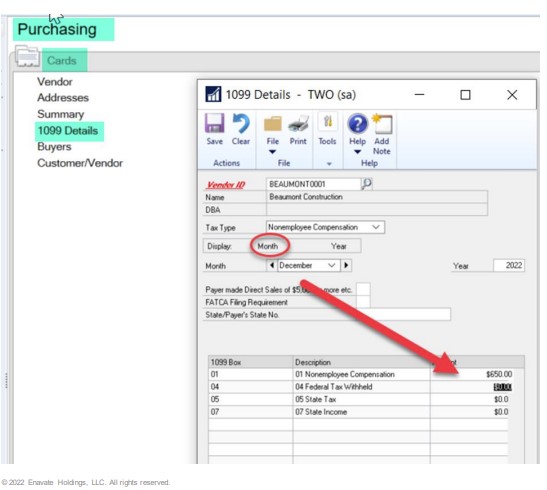This screenshot has height=490, width=547.
Task: Save the 1099 Details record
Action: coord(214,129)
